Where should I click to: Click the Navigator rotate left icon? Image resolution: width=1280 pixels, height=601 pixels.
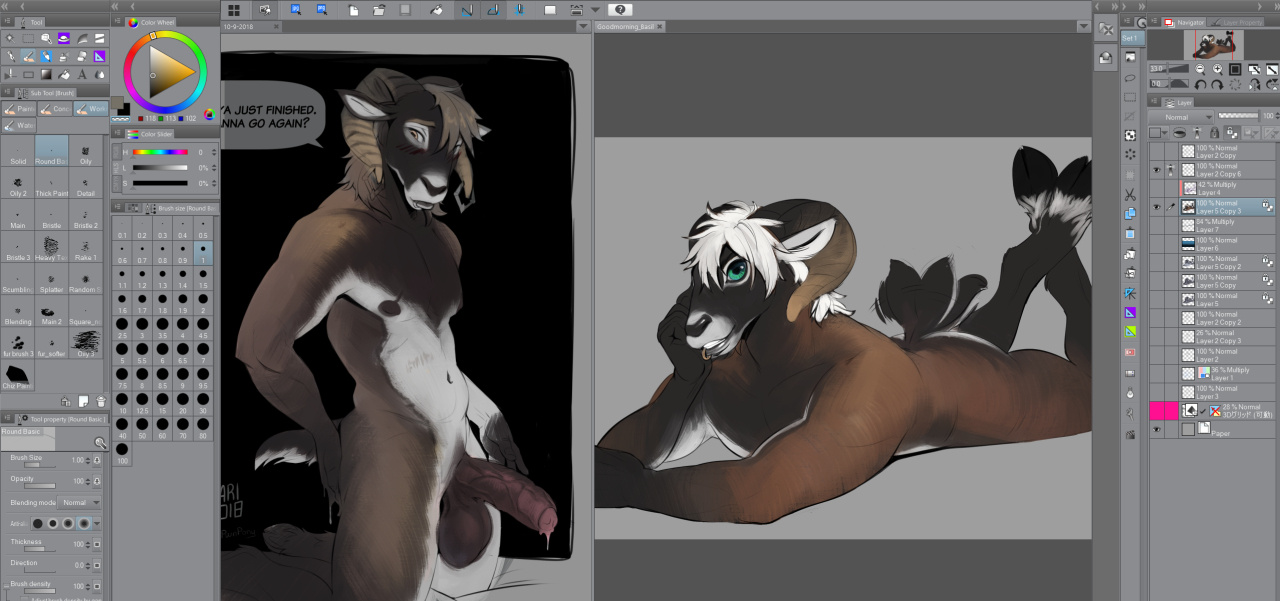1200,84
